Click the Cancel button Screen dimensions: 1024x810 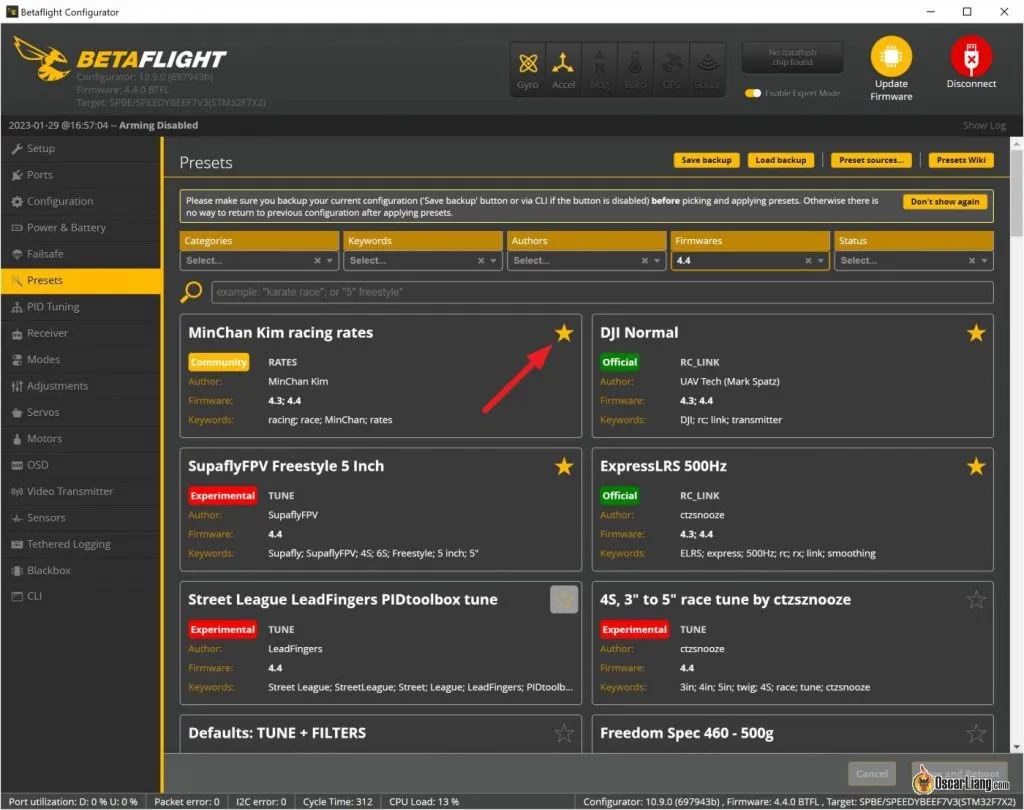click(x=871, y=774)
